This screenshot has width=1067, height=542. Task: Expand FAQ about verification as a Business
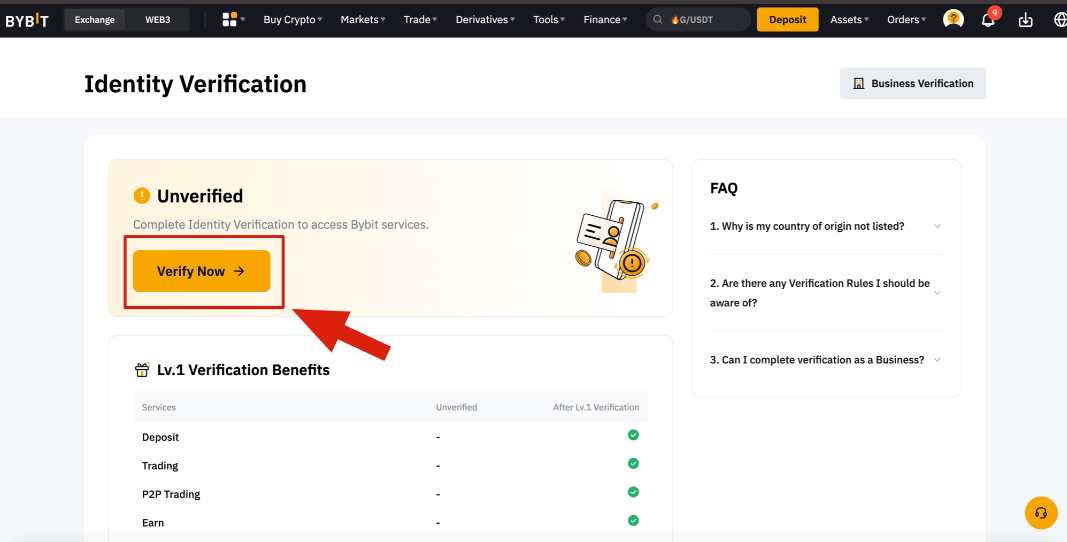coord(826,360)
